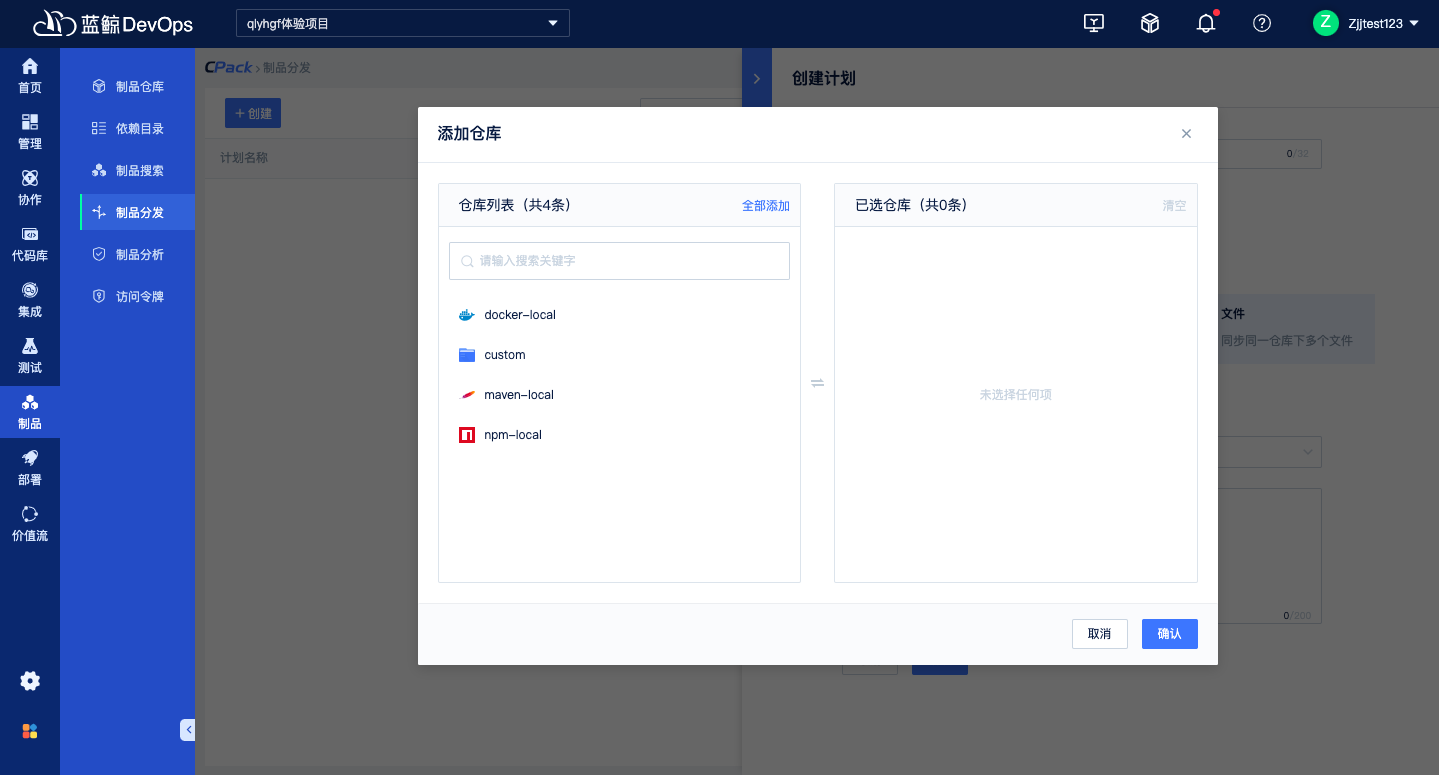
Task: Click the 仓库列表（共4条） heading
Action: coord(515,205)
